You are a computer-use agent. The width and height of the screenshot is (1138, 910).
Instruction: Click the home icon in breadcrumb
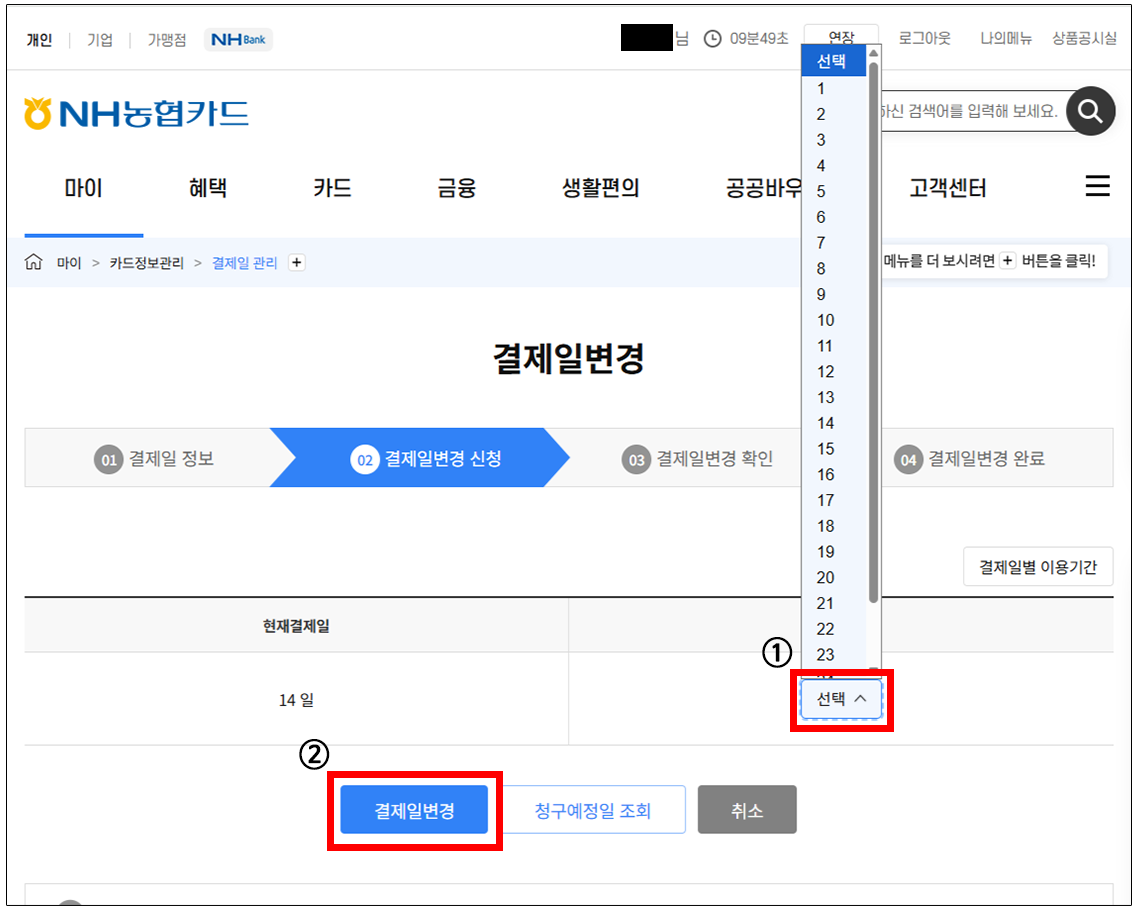[x=34, y=262]
